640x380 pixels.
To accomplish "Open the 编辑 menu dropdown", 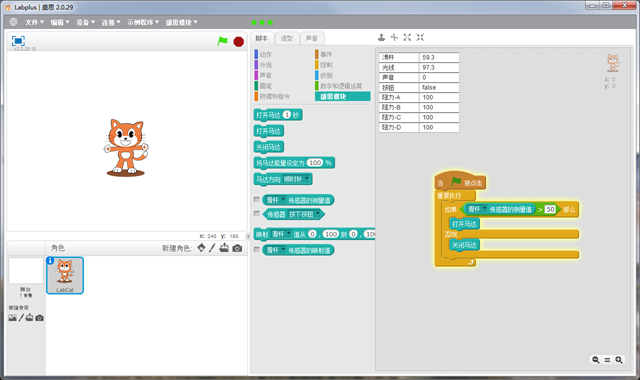I will 60,22.
